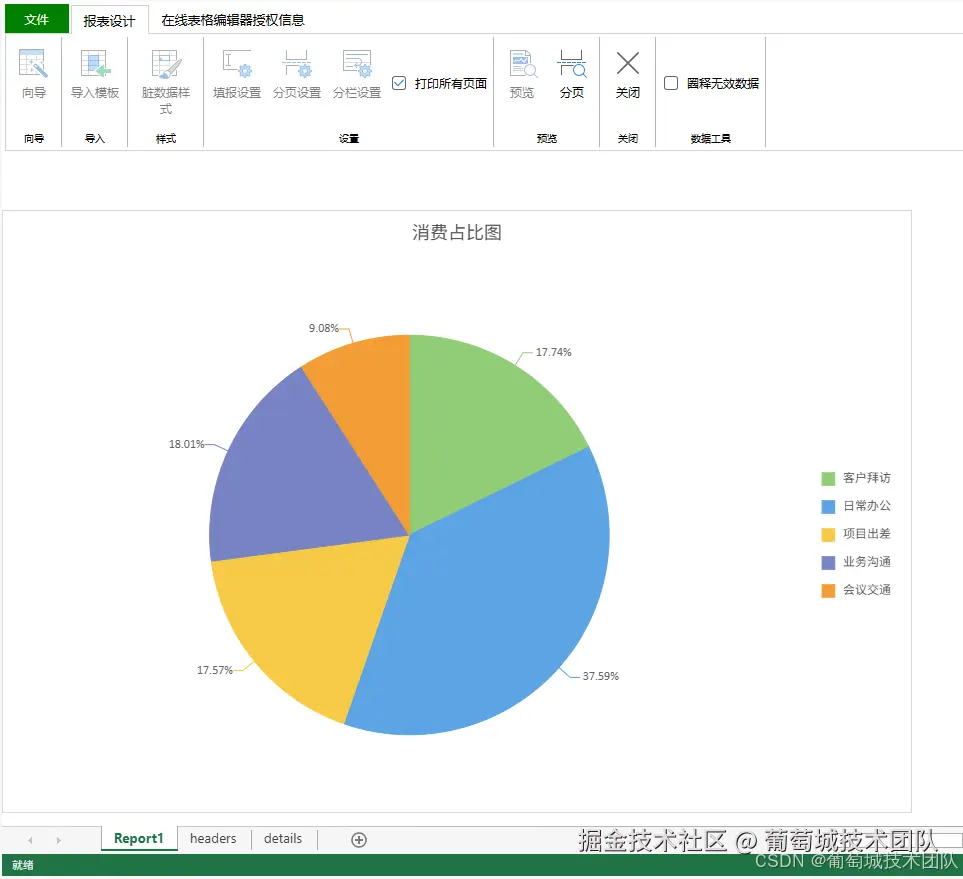
Task: Click the 客户拜访 green legend swatch
Action: (828, 479)
